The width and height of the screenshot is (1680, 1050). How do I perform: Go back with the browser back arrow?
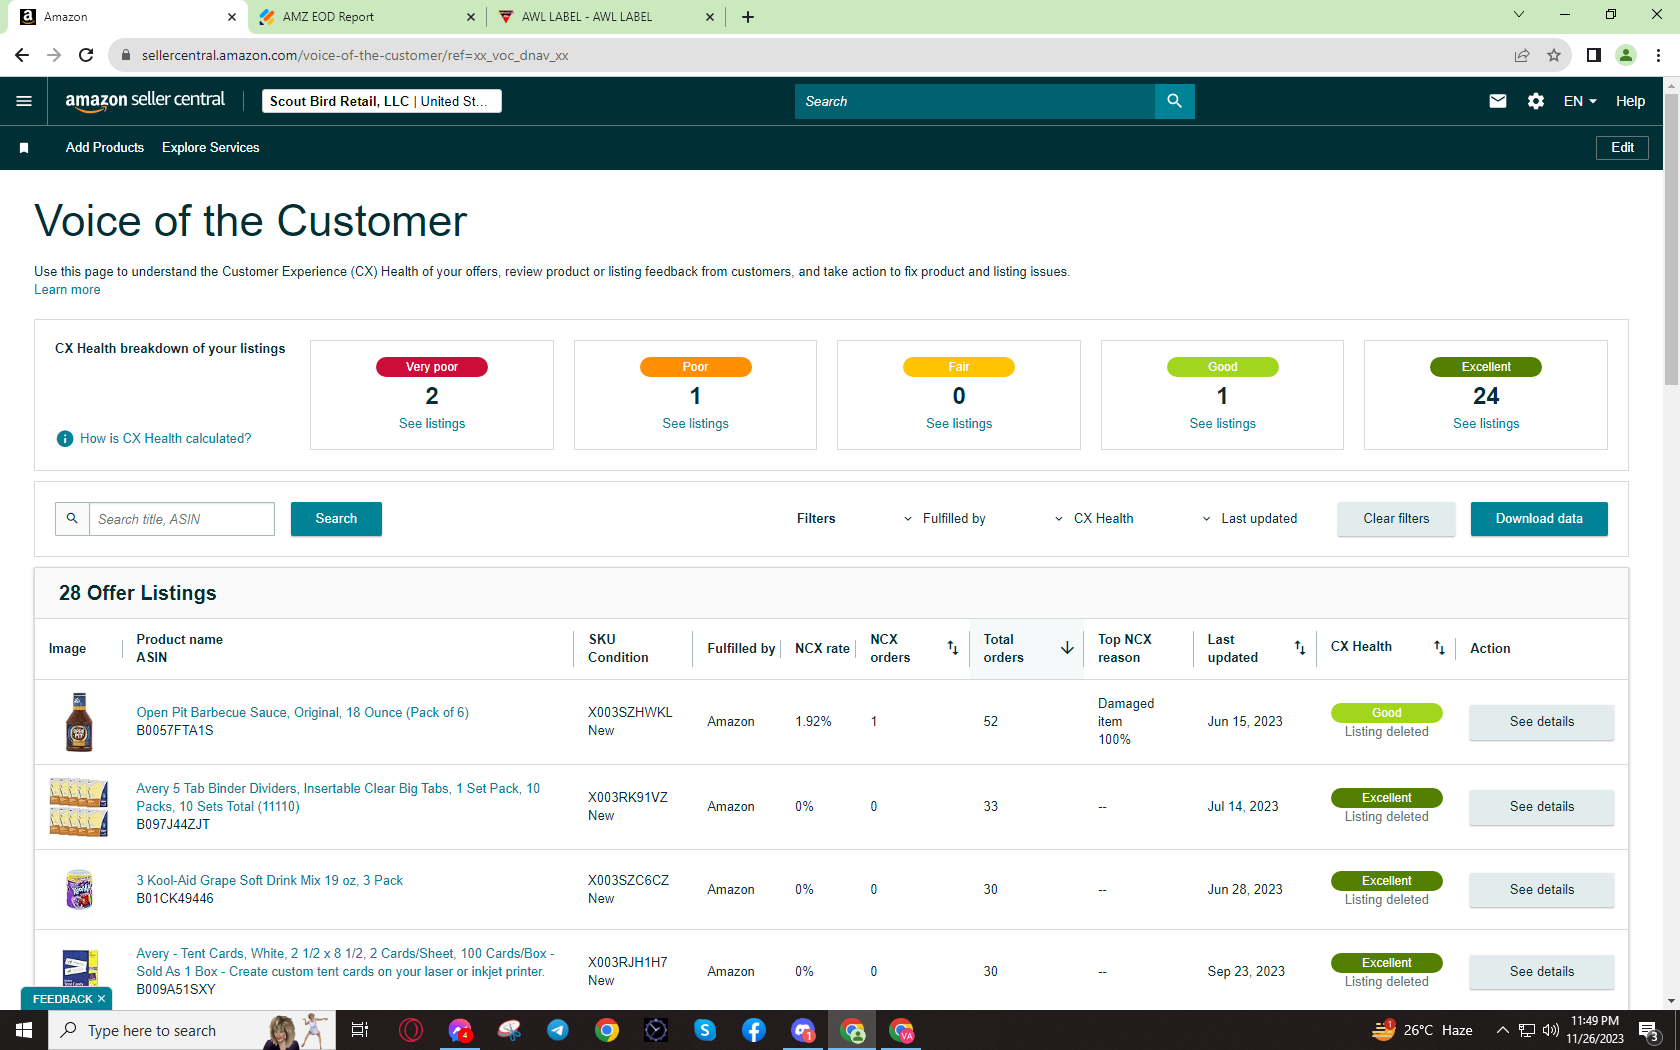[22, 55]
